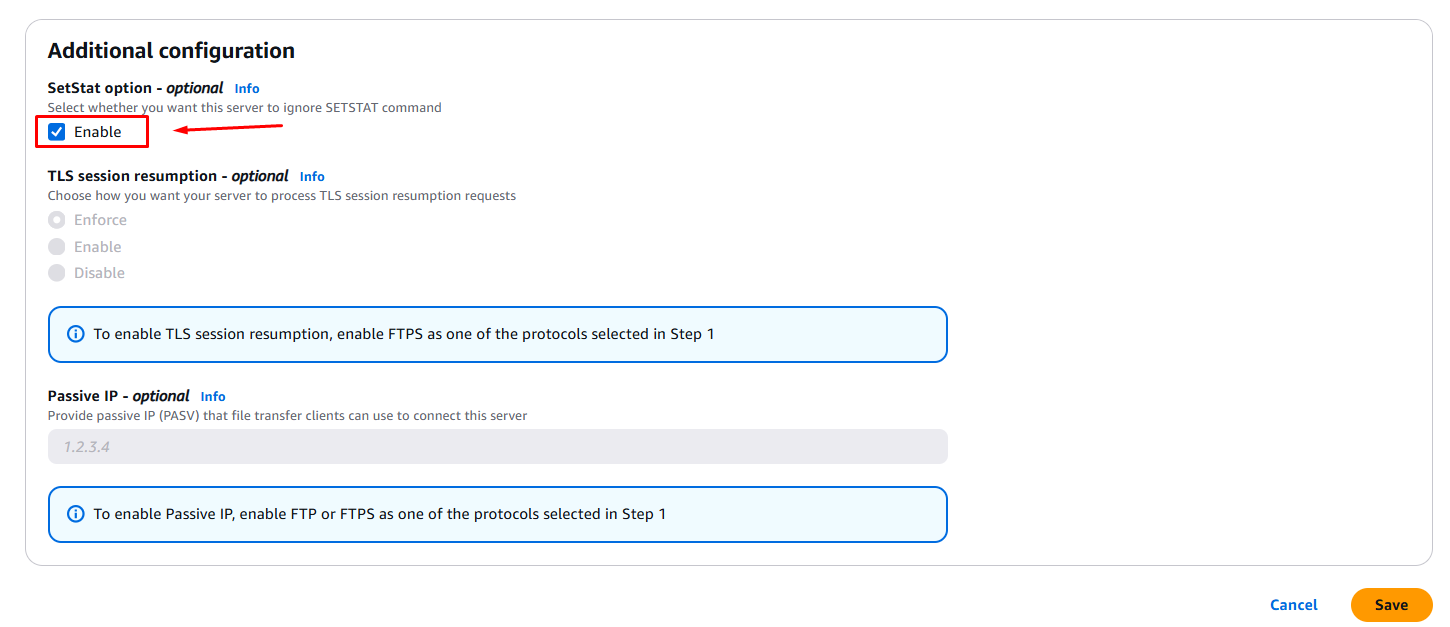Click the Passive IP FTP or FTPS notice text

click(x=380, y=514)
